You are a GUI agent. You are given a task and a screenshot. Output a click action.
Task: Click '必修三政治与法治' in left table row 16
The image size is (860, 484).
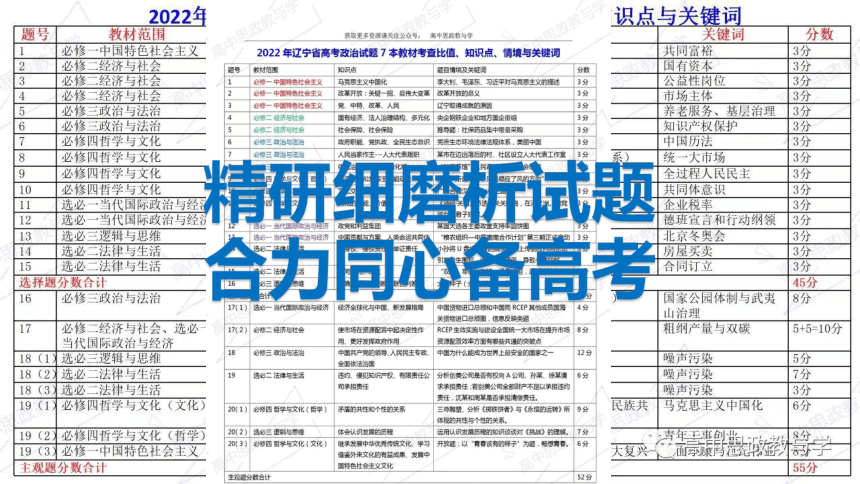pos(111,299)
